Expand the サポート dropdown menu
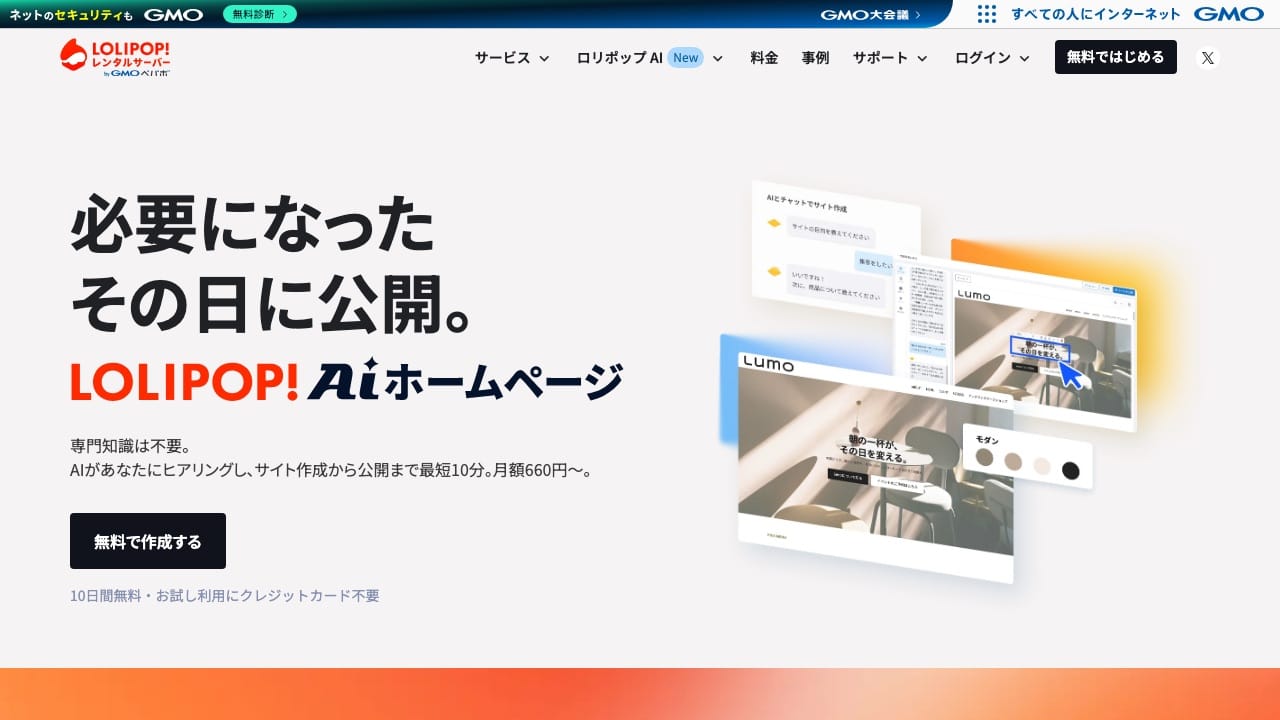This screenshot has width=1280, height=720. click(890, 58)
